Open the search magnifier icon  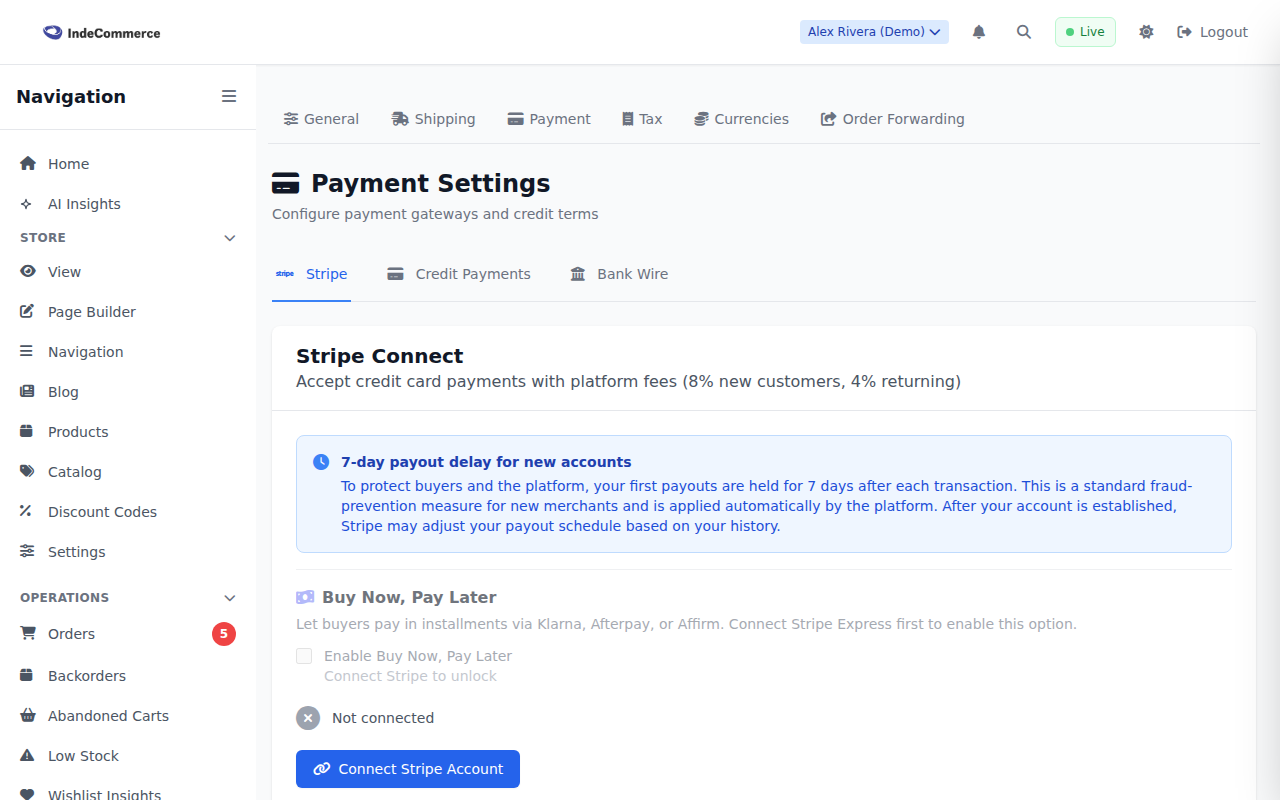tap(1024, 32)
